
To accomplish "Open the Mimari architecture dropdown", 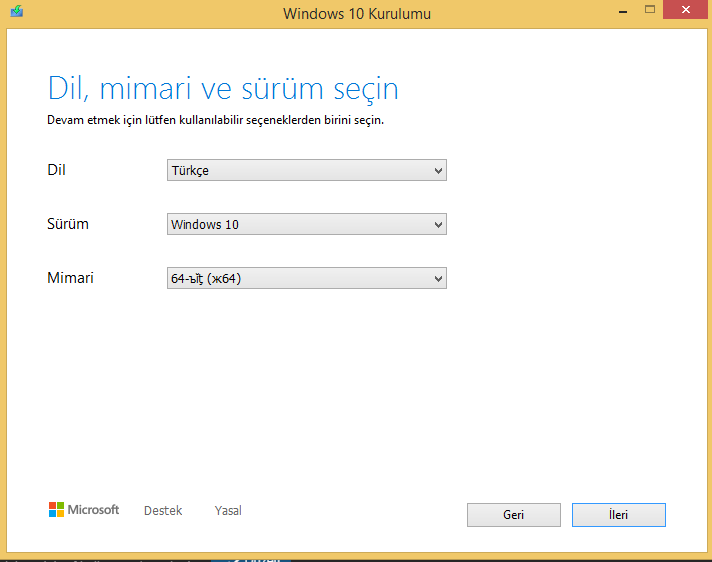I will click(307, 278).
